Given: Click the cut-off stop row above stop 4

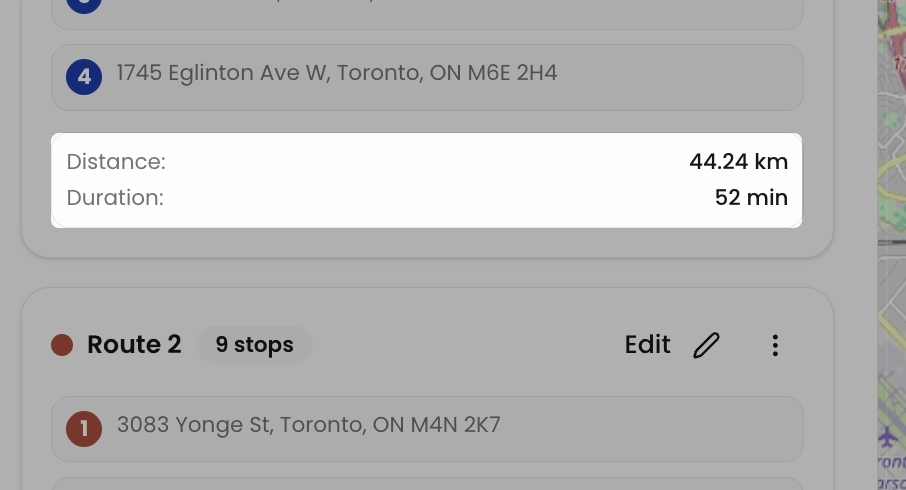Looking at the screenshot, I should click(x=427, y=14).
